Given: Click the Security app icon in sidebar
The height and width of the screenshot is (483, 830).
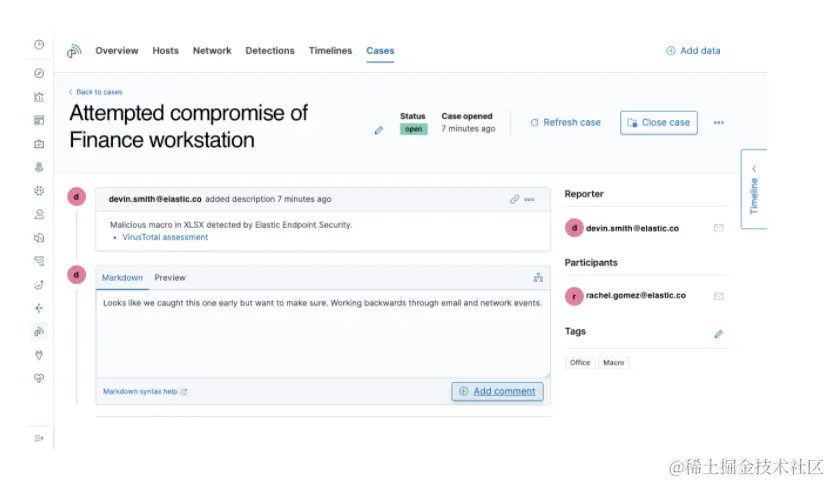Looking at the screenshot, I should point(39,331).
